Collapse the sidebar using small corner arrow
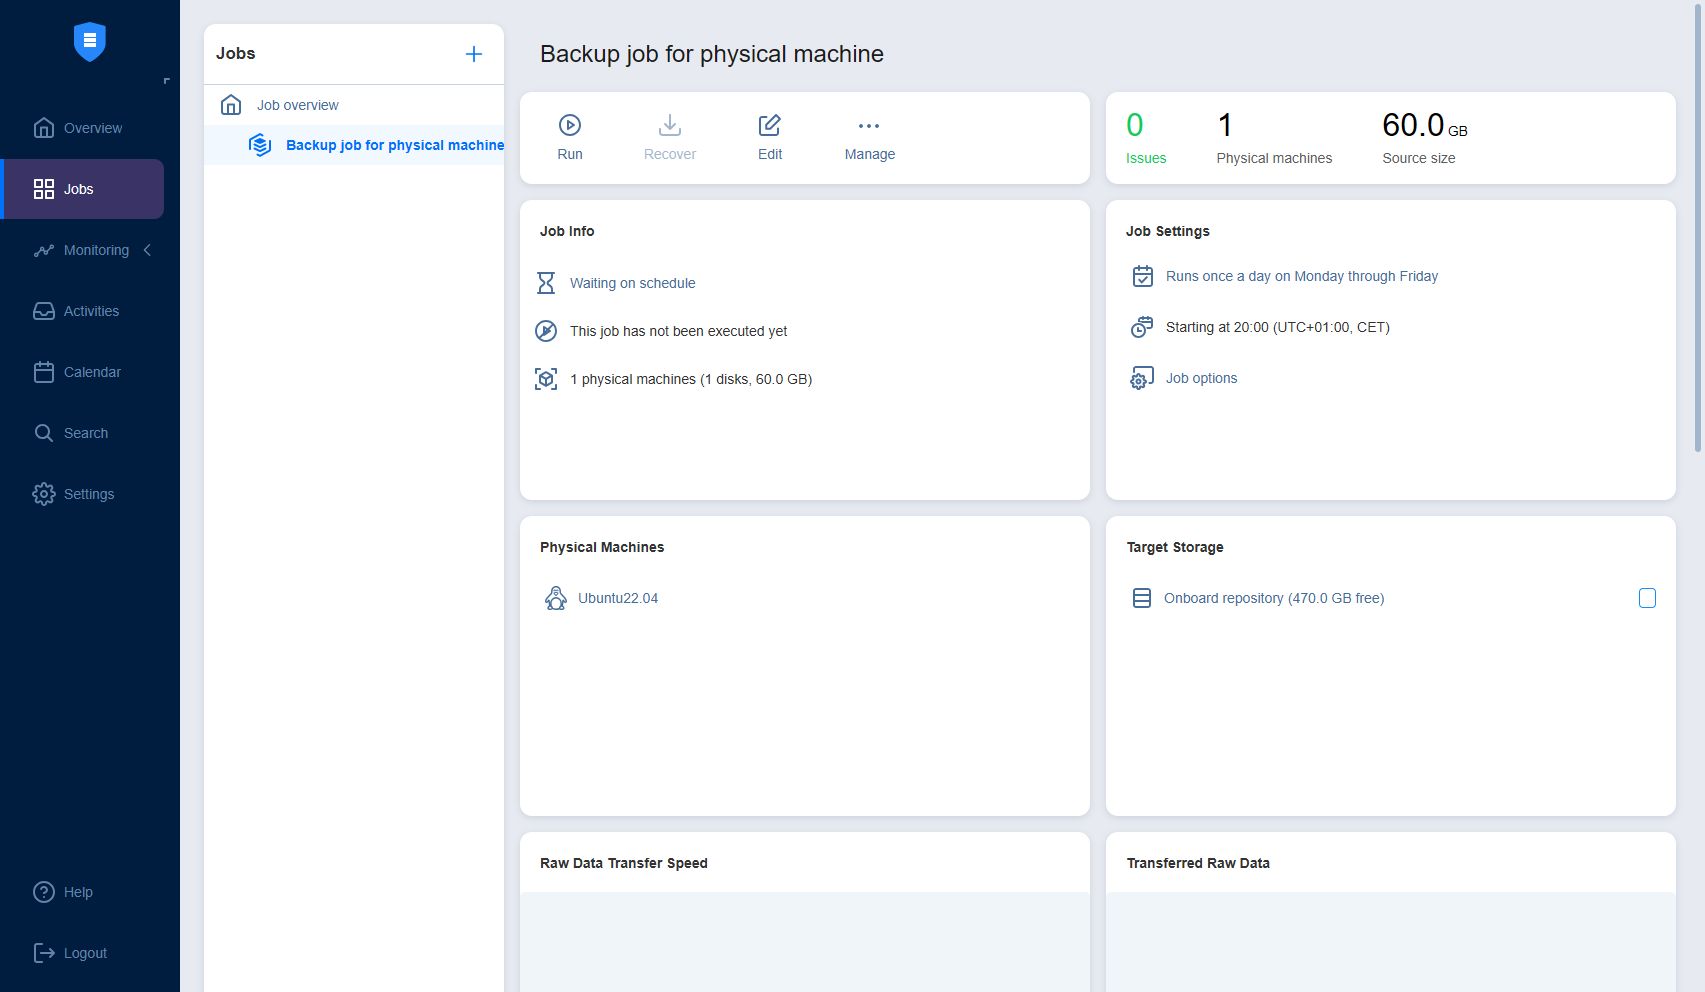 pos(167,81)
